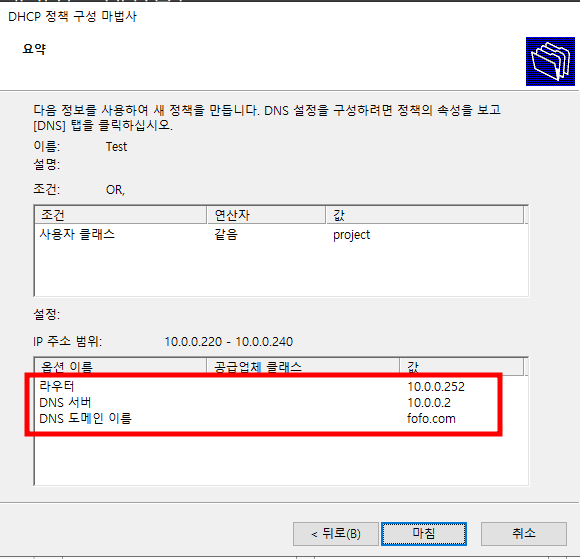Click the 설정: label
The height and width of the screenshot is (559, 580).
47,314
